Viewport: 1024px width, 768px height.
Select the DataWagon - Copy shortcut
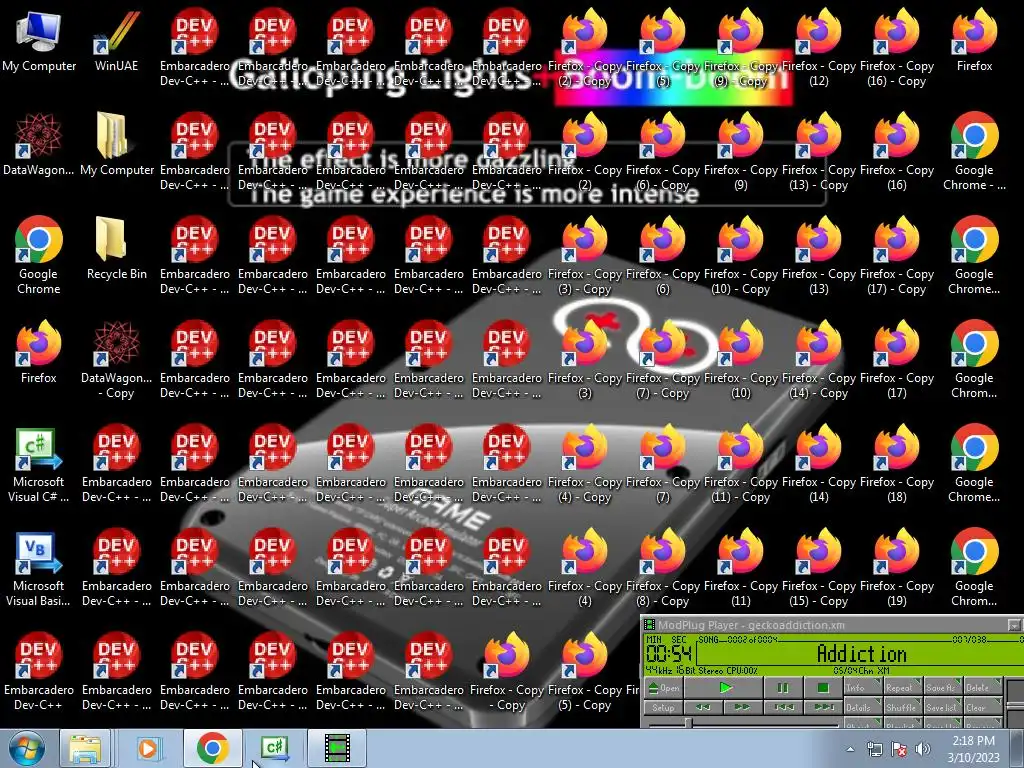coord(116,360)
